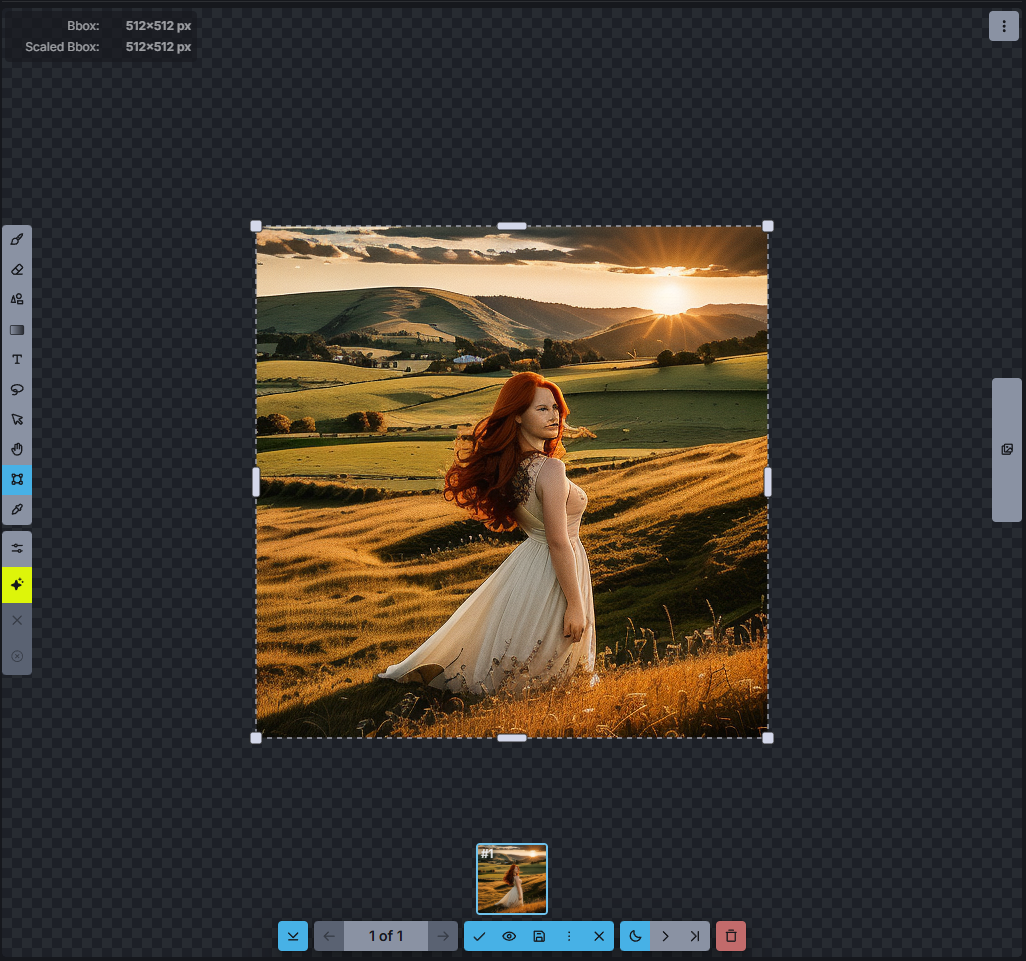
Task: Click the chevron-right button beside moon
Action: tap(665, 936)
